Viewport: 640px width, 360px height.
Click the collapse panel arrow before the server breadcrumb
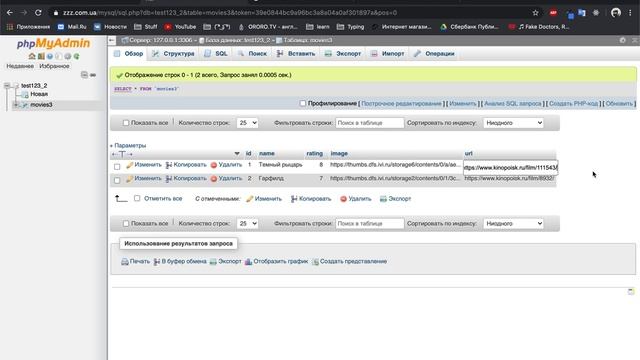[112, 40]
